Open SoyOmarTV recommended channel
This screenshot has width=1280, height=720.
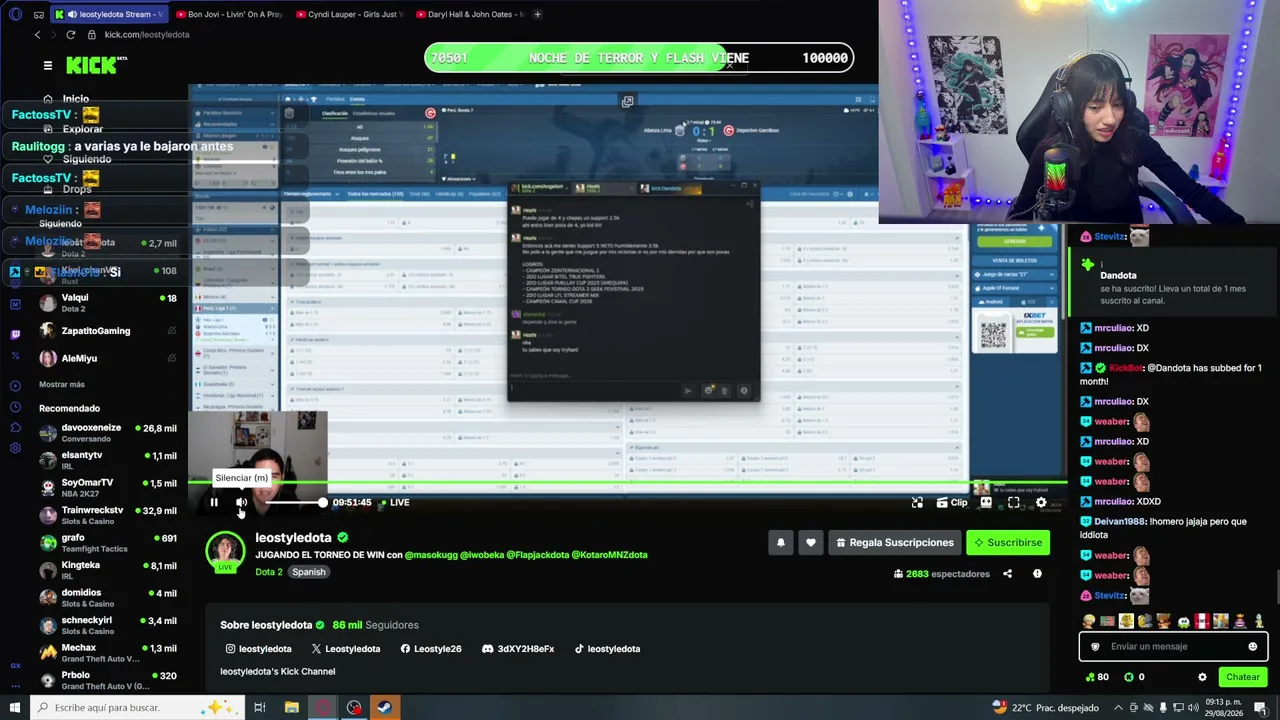108,488
